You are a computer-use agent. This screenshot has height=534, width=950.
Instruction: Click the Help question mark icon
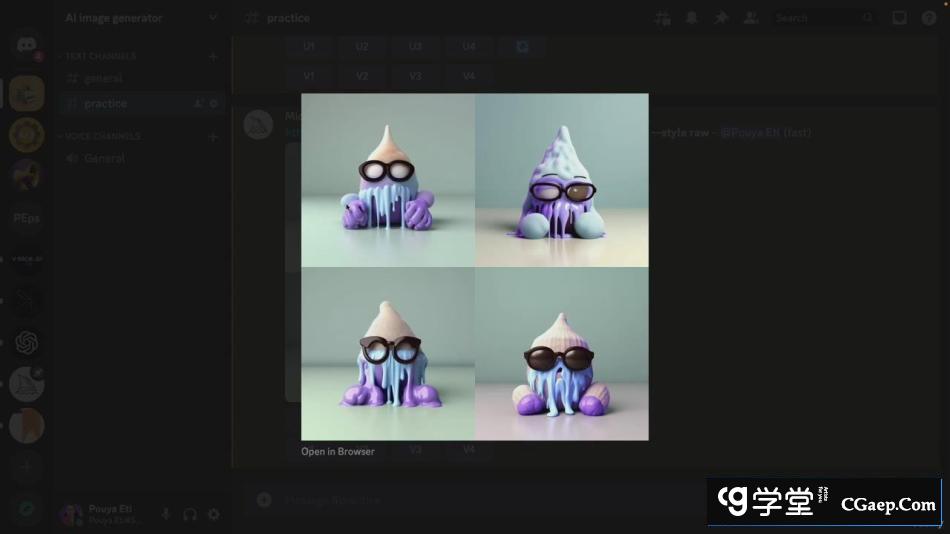[929, 18]
